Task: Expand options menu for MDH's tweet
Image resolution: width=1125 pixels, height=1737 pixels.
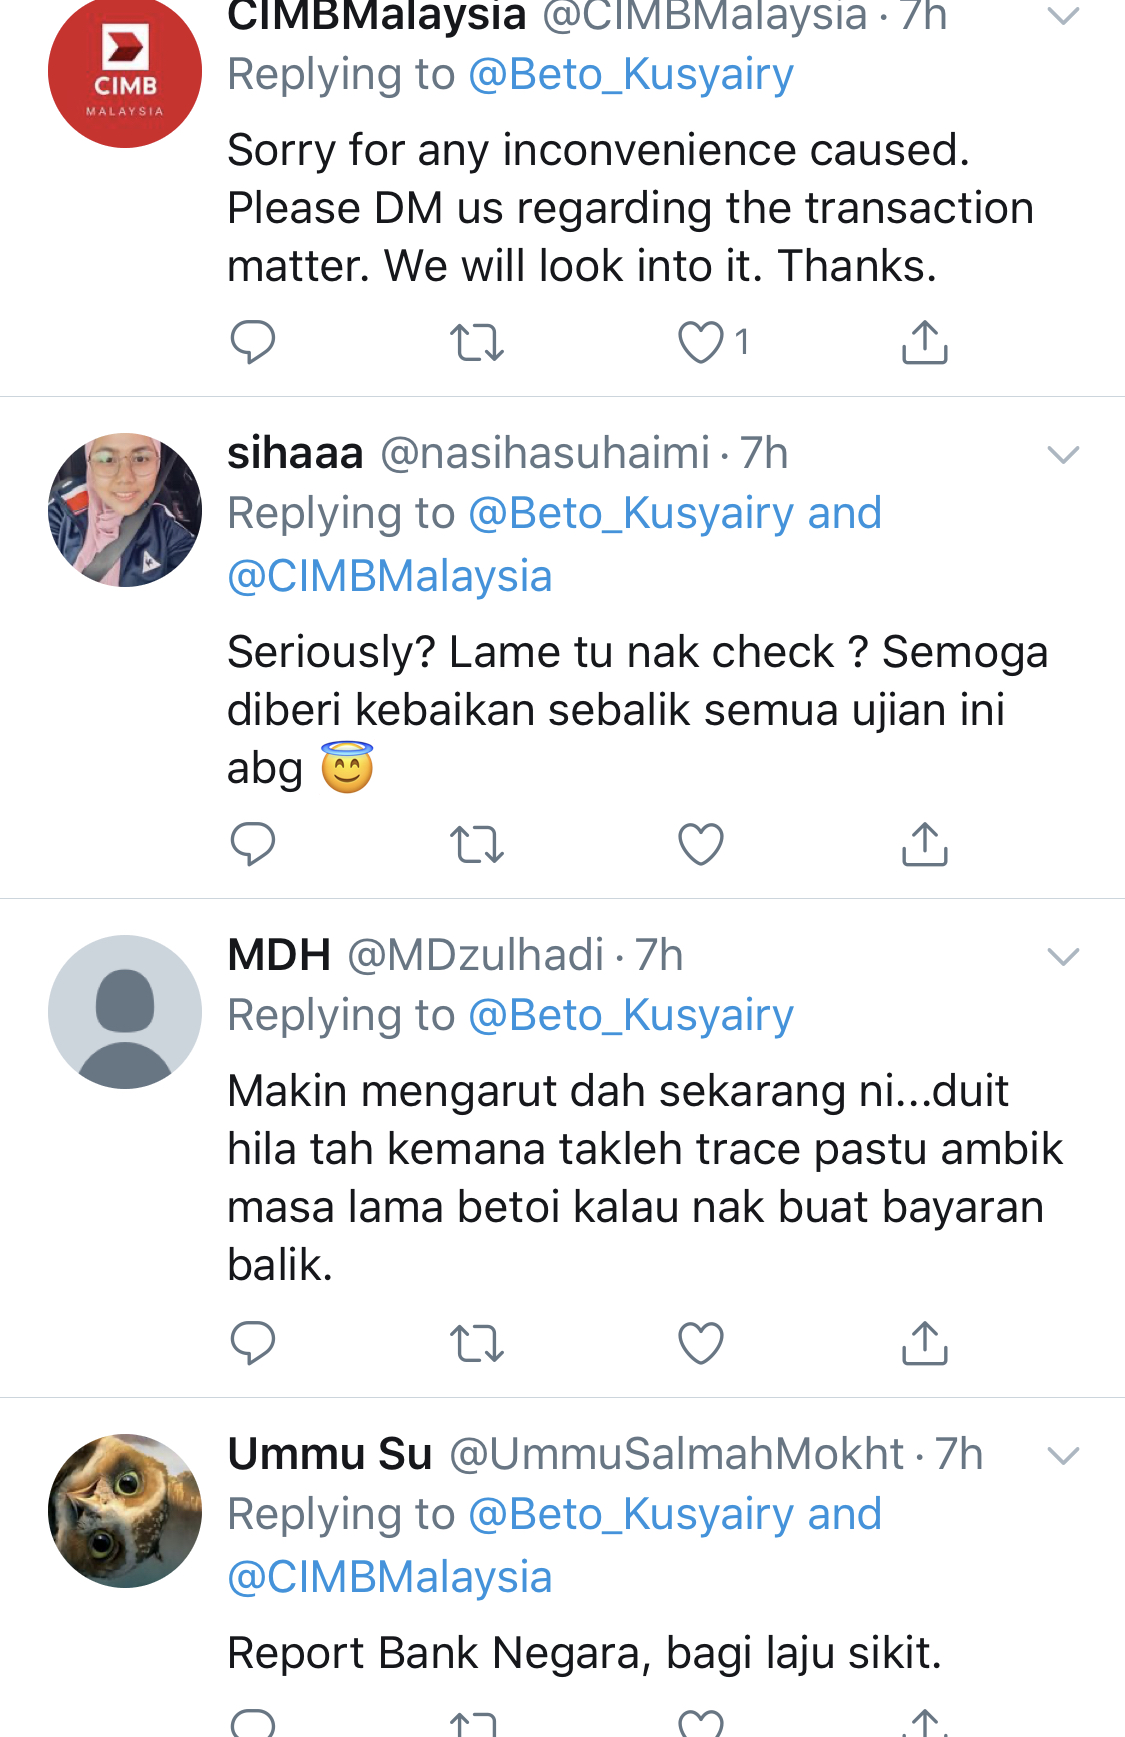Action: pyautogui.click(x=1063, y=957)
